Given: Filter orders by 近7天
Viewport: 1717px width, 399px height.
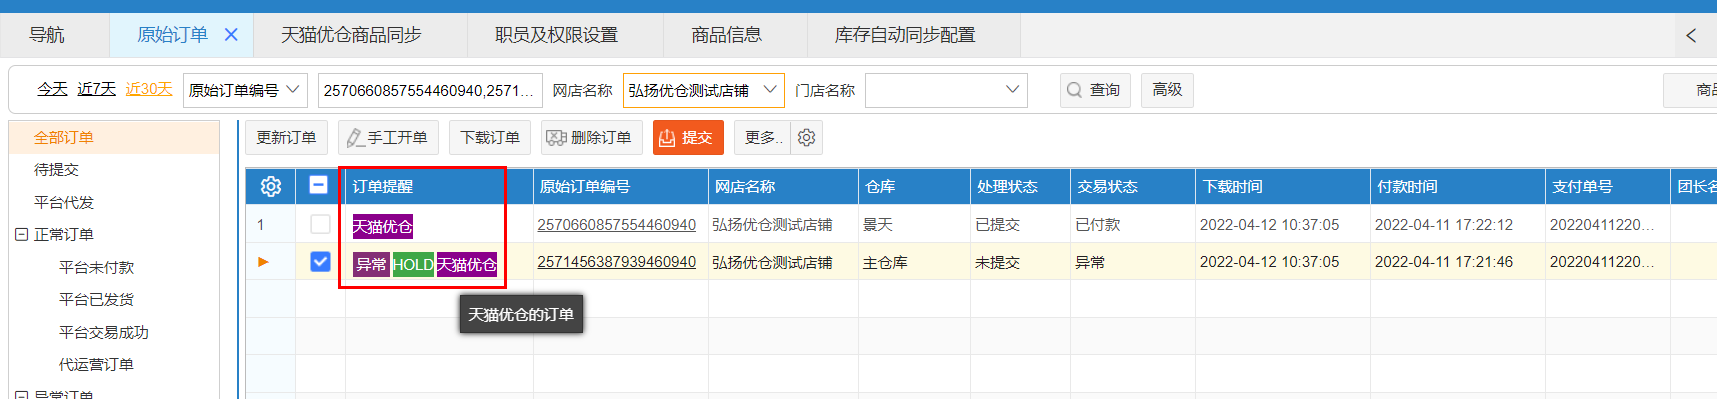Looking at the screenshot, I should coord(96,89).
